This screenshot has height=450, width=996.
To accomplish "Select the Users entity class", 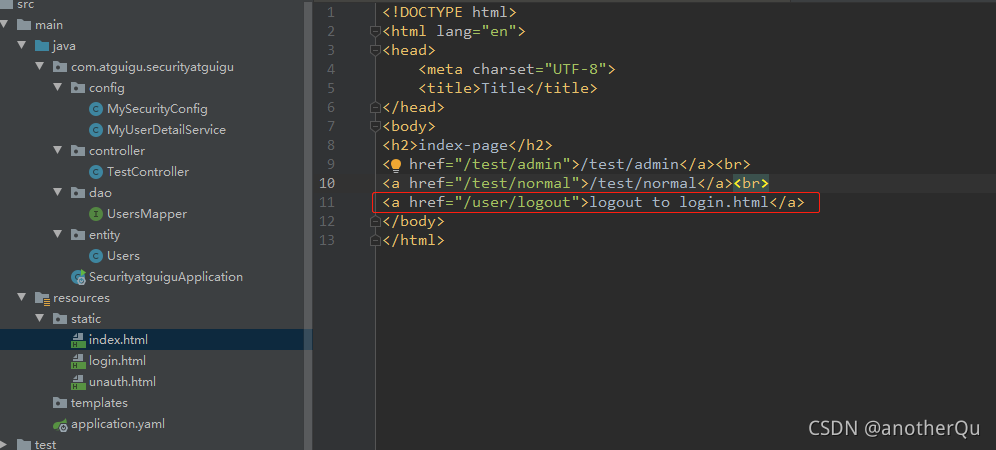I will pos(123,256).
